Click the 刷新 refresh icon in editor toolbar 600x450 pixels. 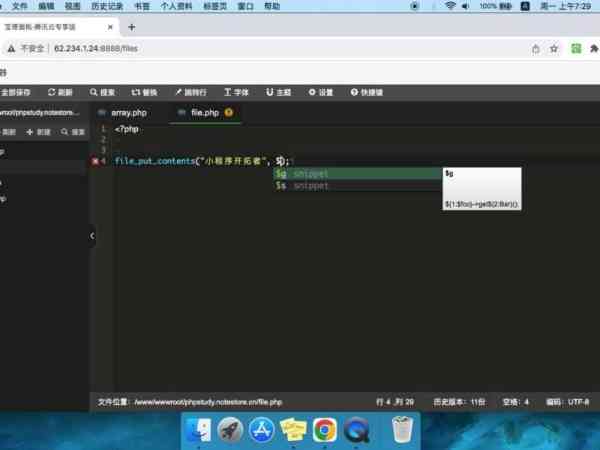coord(60,92)
